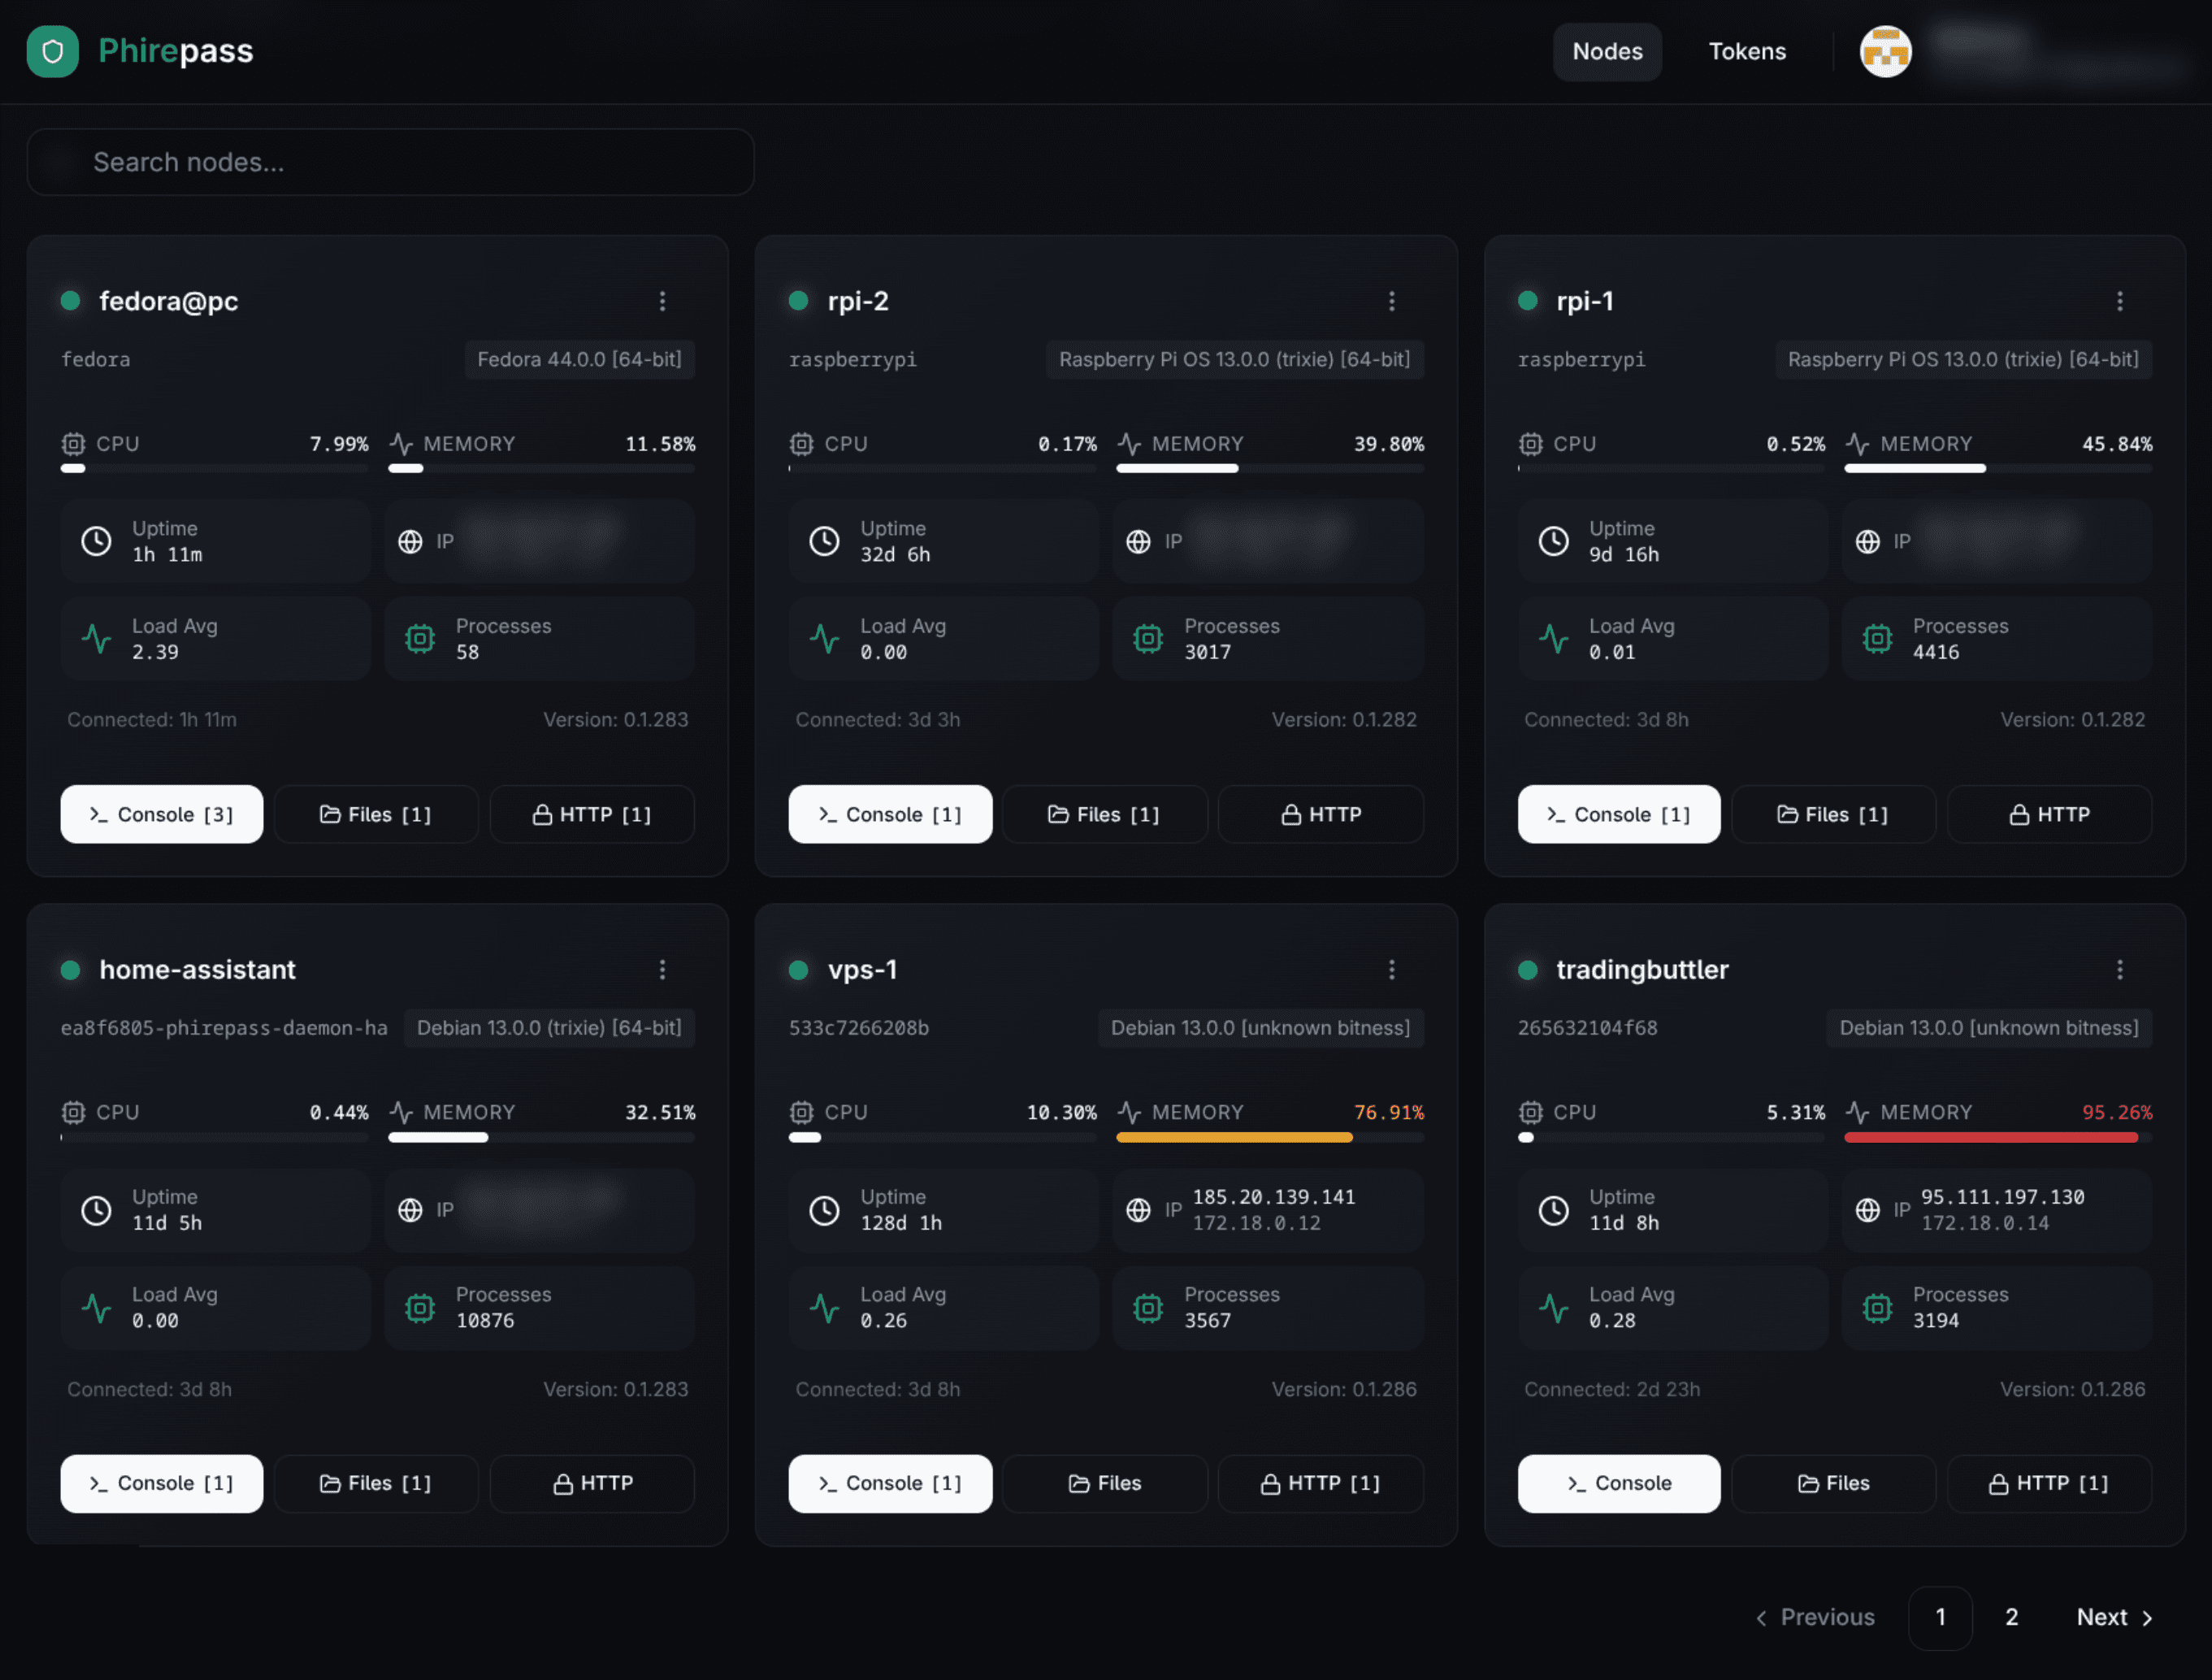This screenshot has height=1680, width=2212.
Task: Click the fedora@pc CPU chip icon
Action: click(73, 444)
